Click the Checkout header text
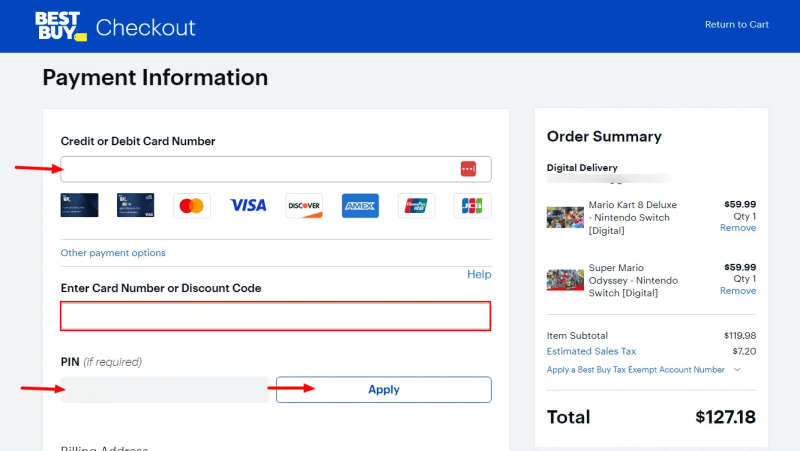 145,28
